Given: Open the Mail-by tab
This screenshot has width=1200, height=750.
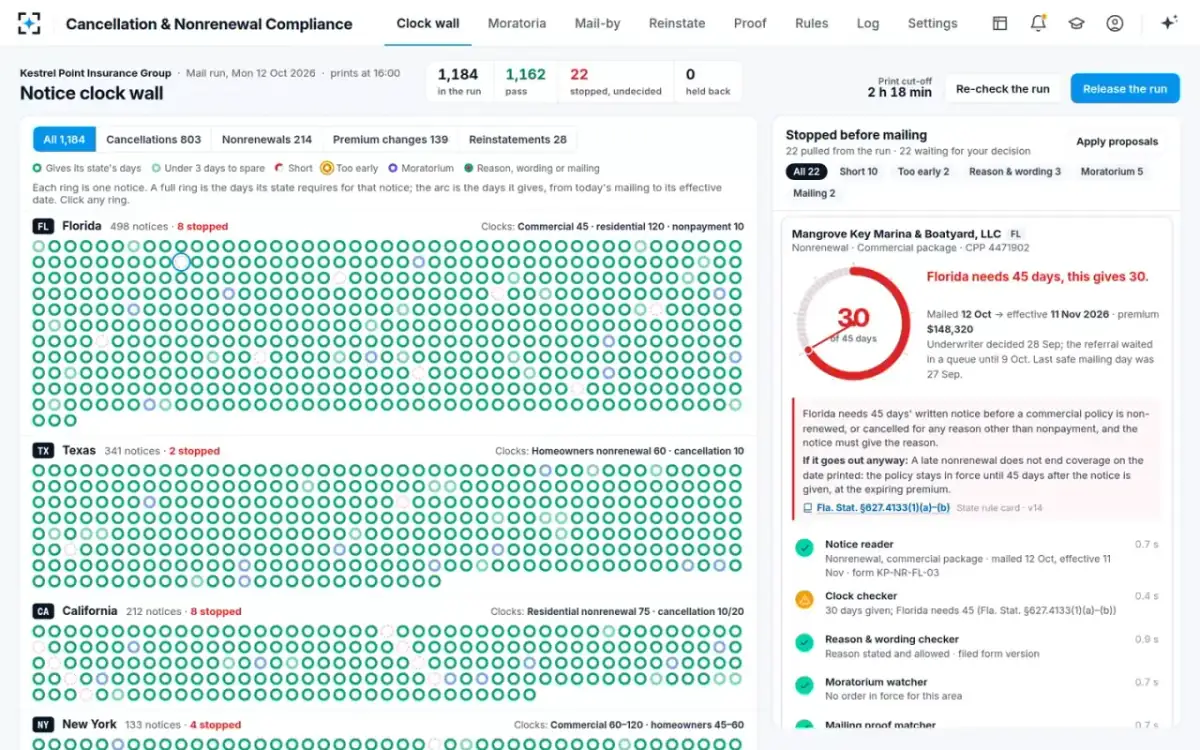Looking at the screenshot, I should pyautogui.click(x=598, y=23).
